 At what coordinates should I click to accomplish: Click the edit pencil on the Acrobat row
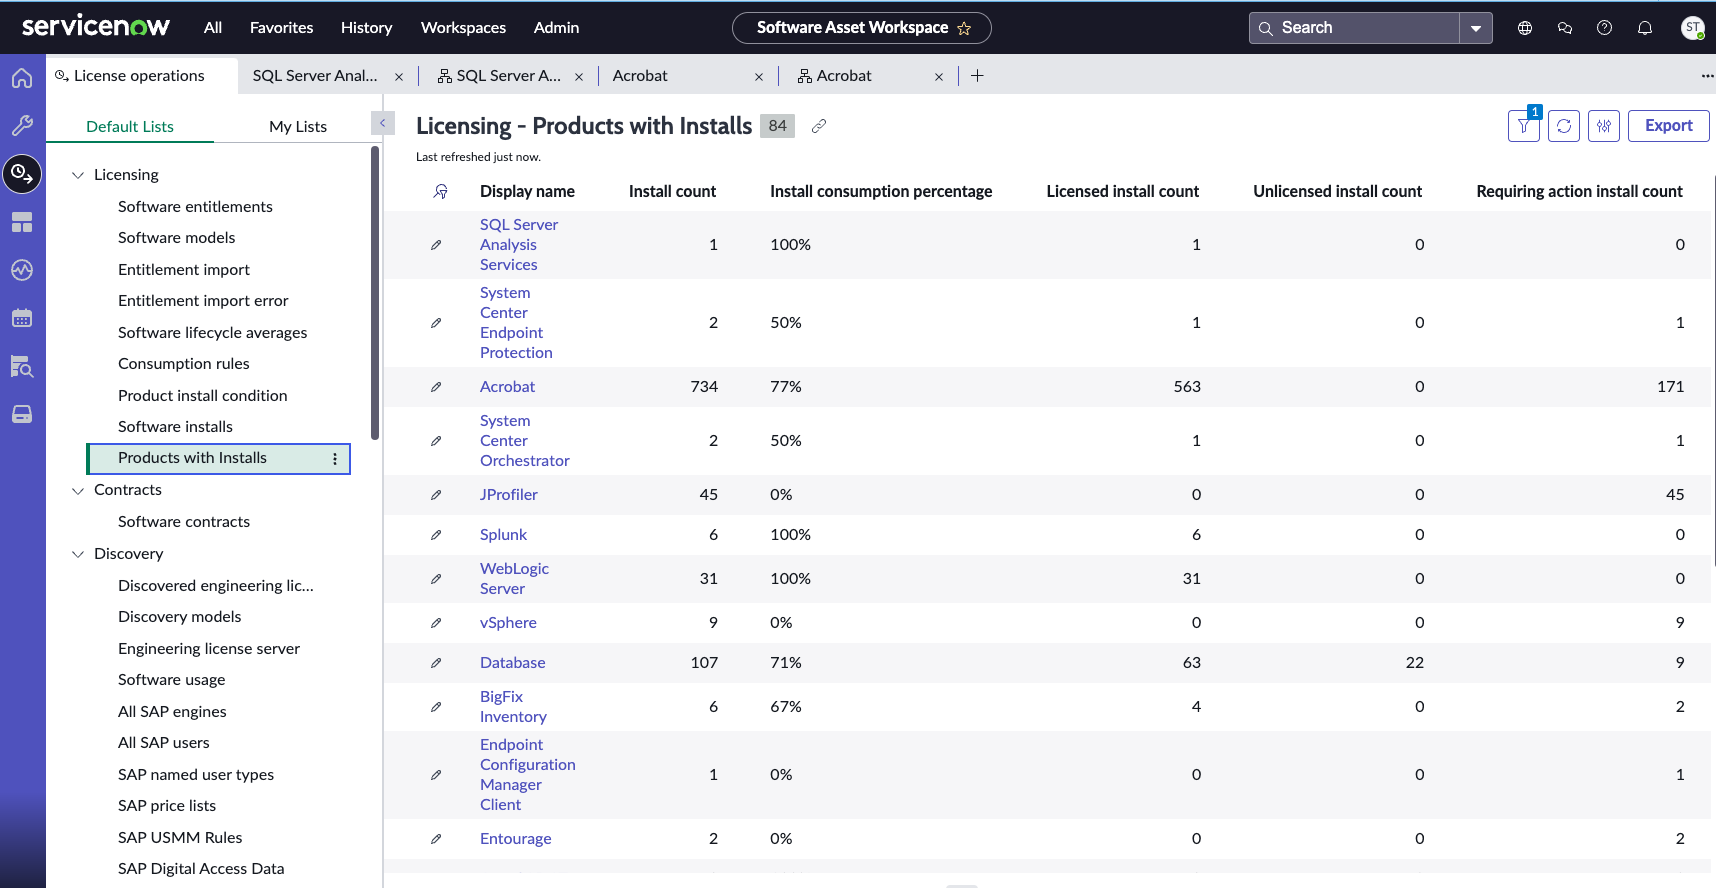(436, 387)
